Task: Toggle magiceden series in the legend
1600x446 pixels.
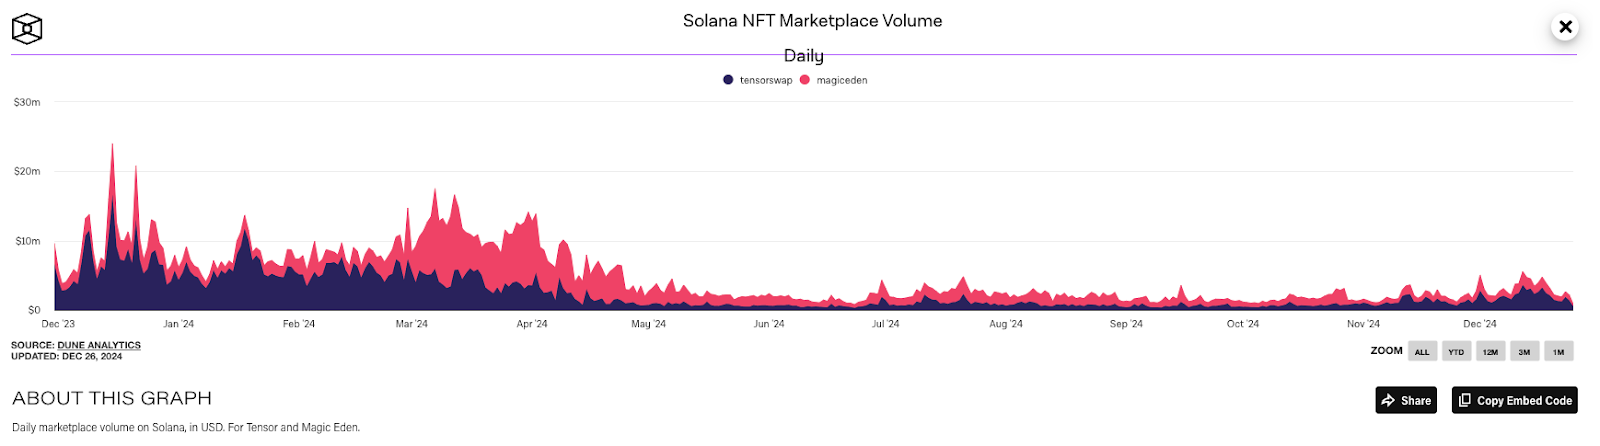Action: (x=834, y=80)
